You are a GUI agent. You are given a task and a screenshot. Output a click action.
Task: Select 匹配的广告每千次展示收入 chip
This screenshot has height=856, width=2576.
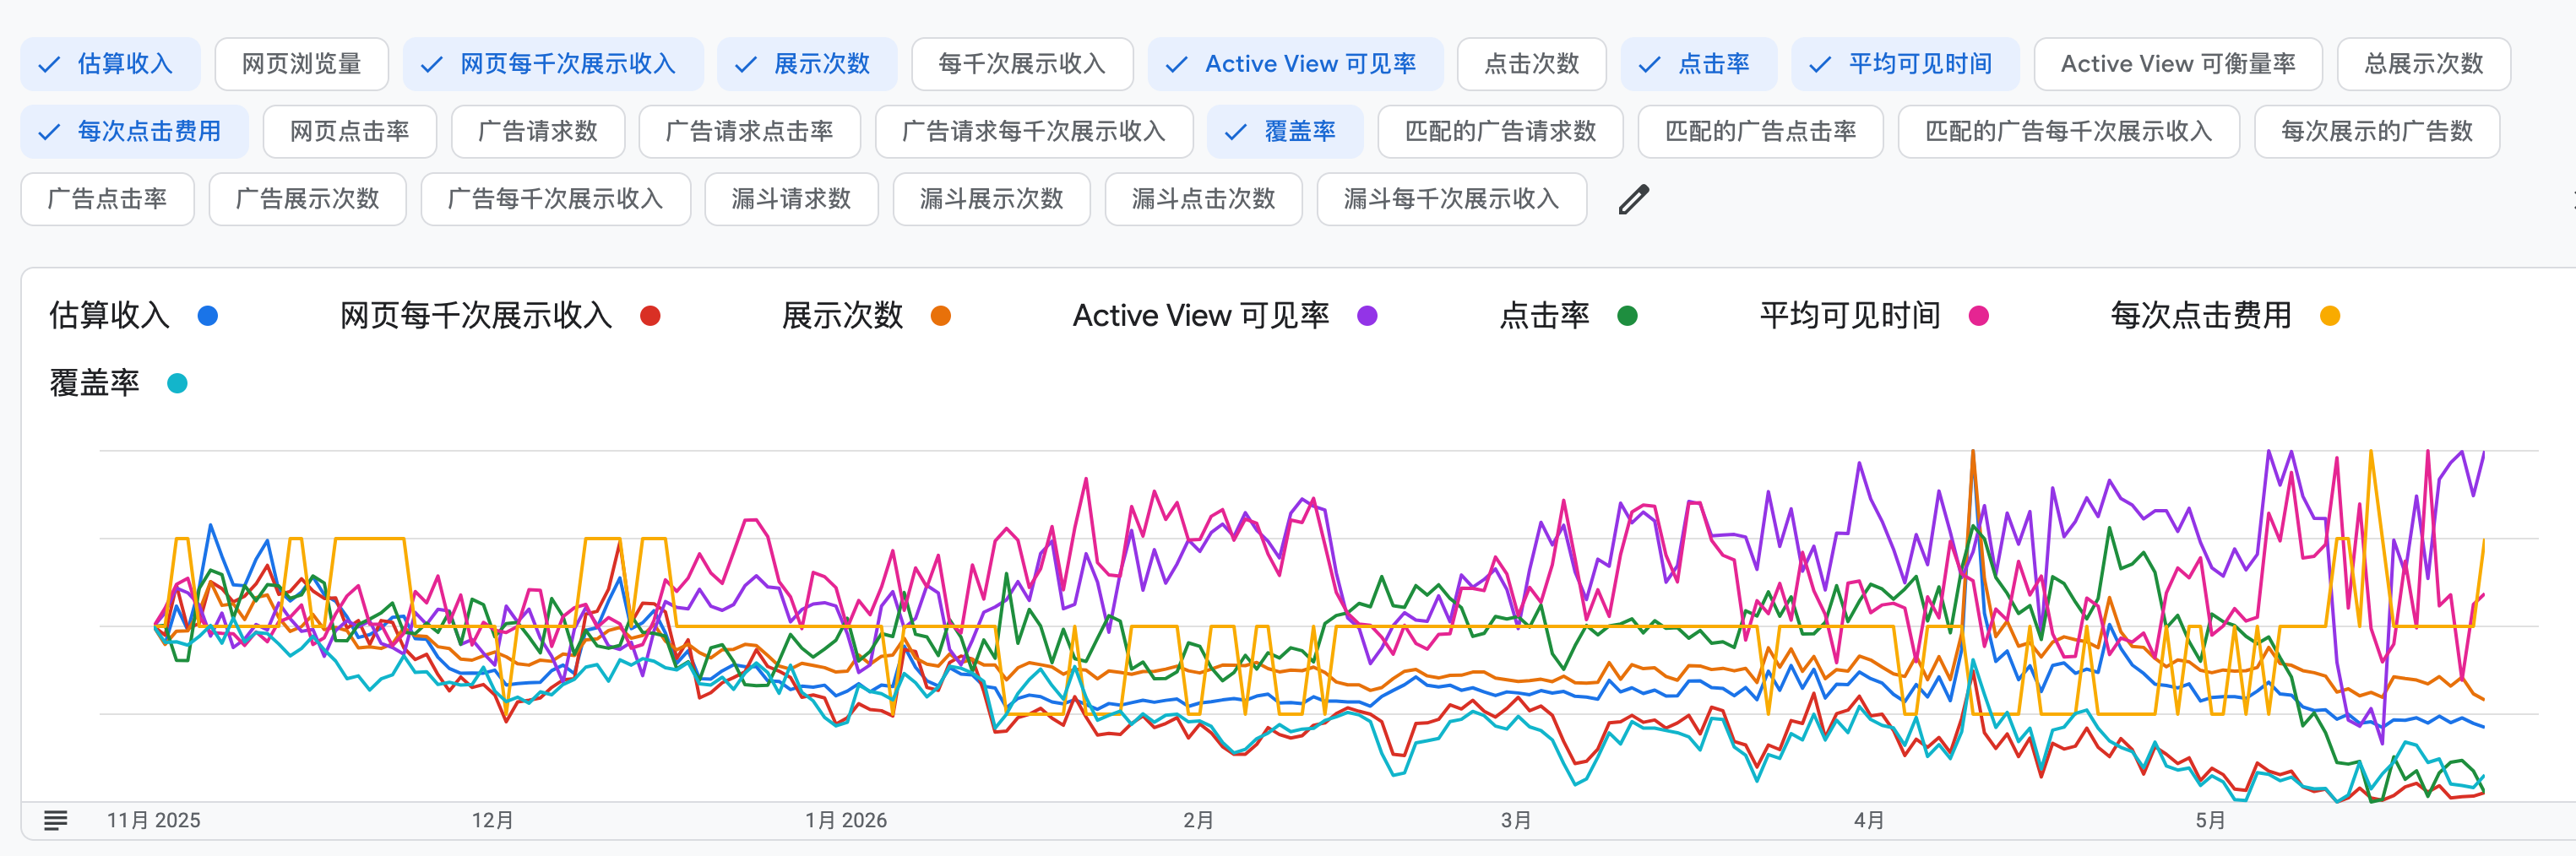point(2069,131)
